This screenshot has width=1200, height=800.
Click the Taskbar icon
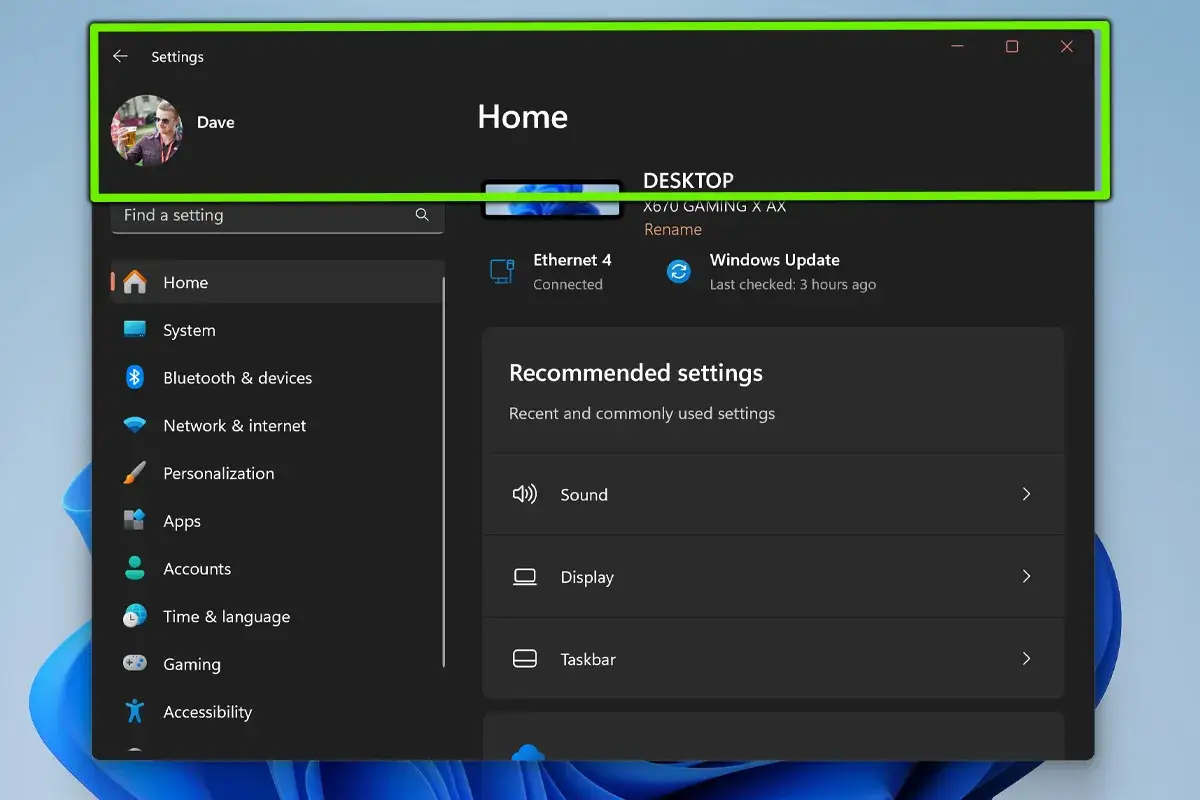525,659
